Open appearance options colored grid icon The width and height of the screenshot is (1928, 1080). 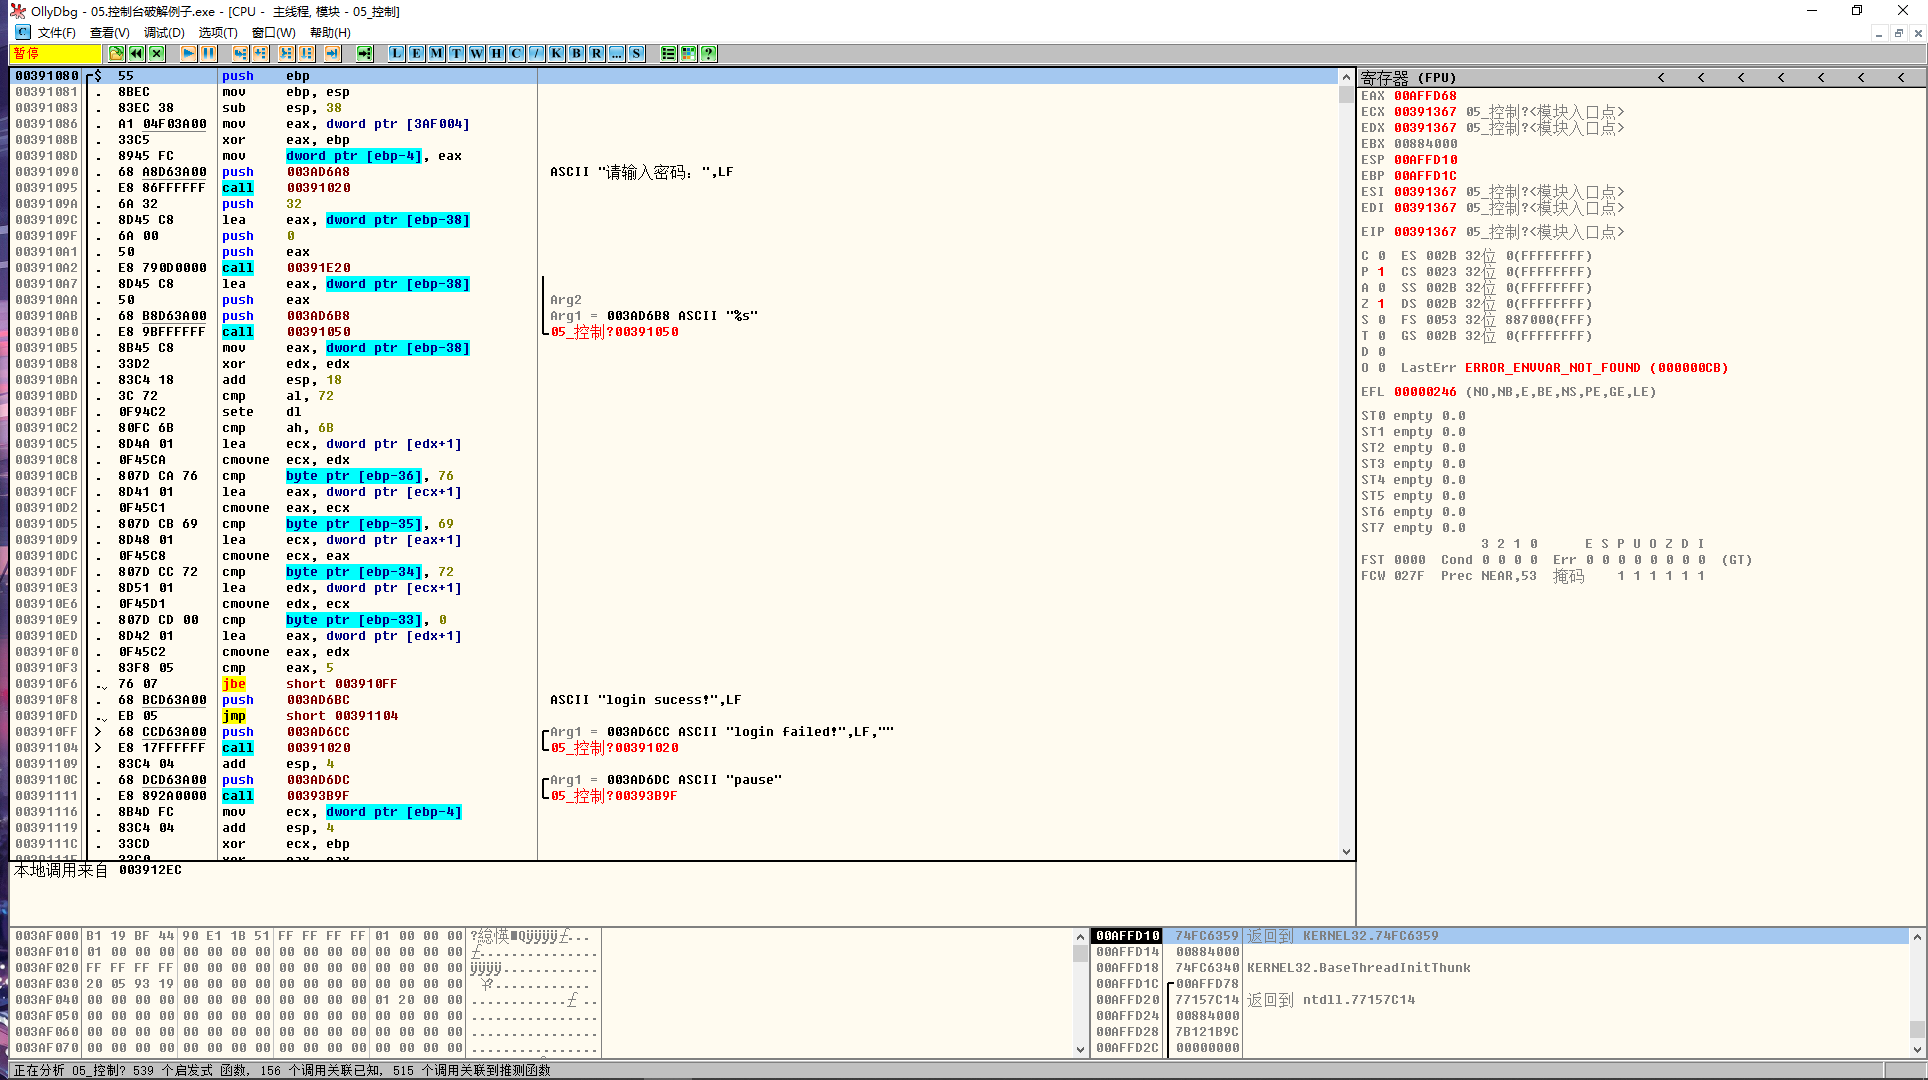point(688,54)
